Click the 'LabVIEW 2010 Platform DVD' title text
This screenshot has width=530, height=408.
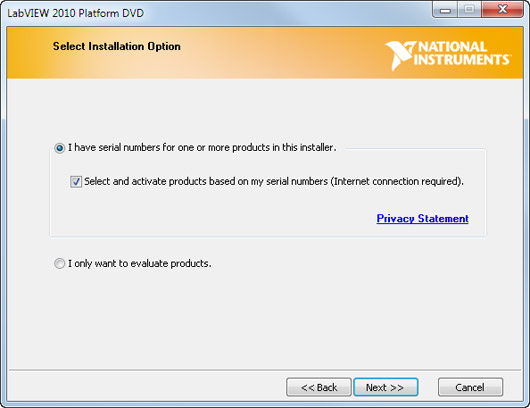[76, 13]
